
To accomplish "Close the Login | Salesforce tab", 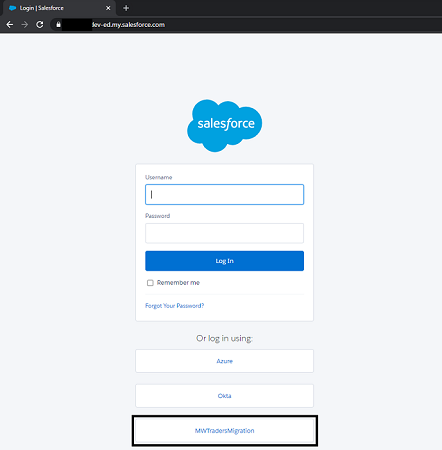I will pyautogui.click(x=108, y=8).
